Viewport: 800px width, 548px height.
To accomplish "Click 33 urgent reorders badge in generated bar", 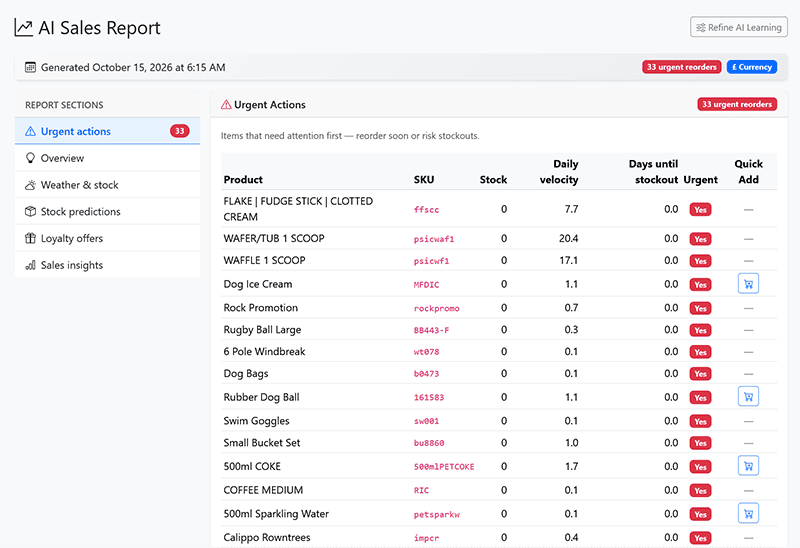I will (682, 67).
